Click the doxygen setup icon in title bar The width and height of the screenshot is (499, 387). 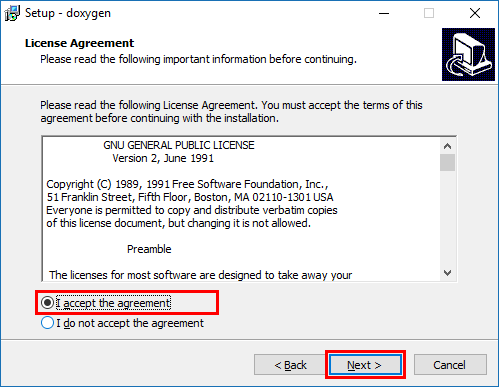[12, 13]
